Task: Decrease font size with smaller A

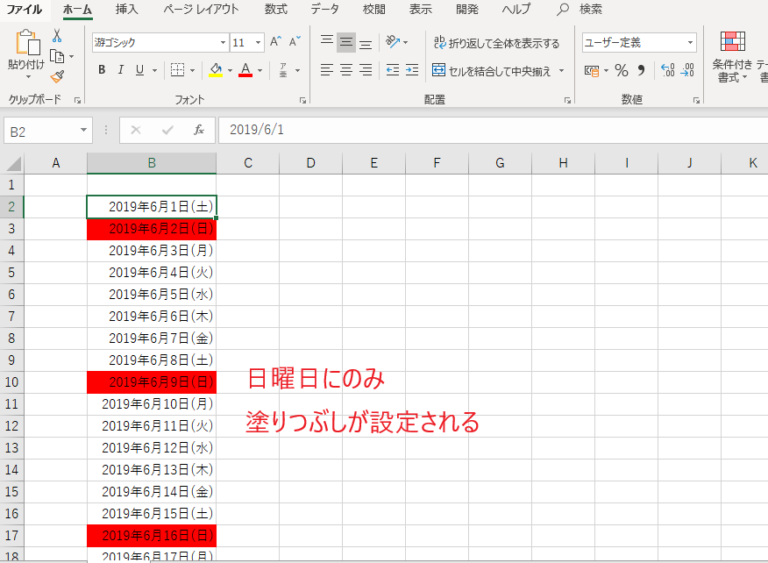Action: pyautogui.click(x=294, y=42)
